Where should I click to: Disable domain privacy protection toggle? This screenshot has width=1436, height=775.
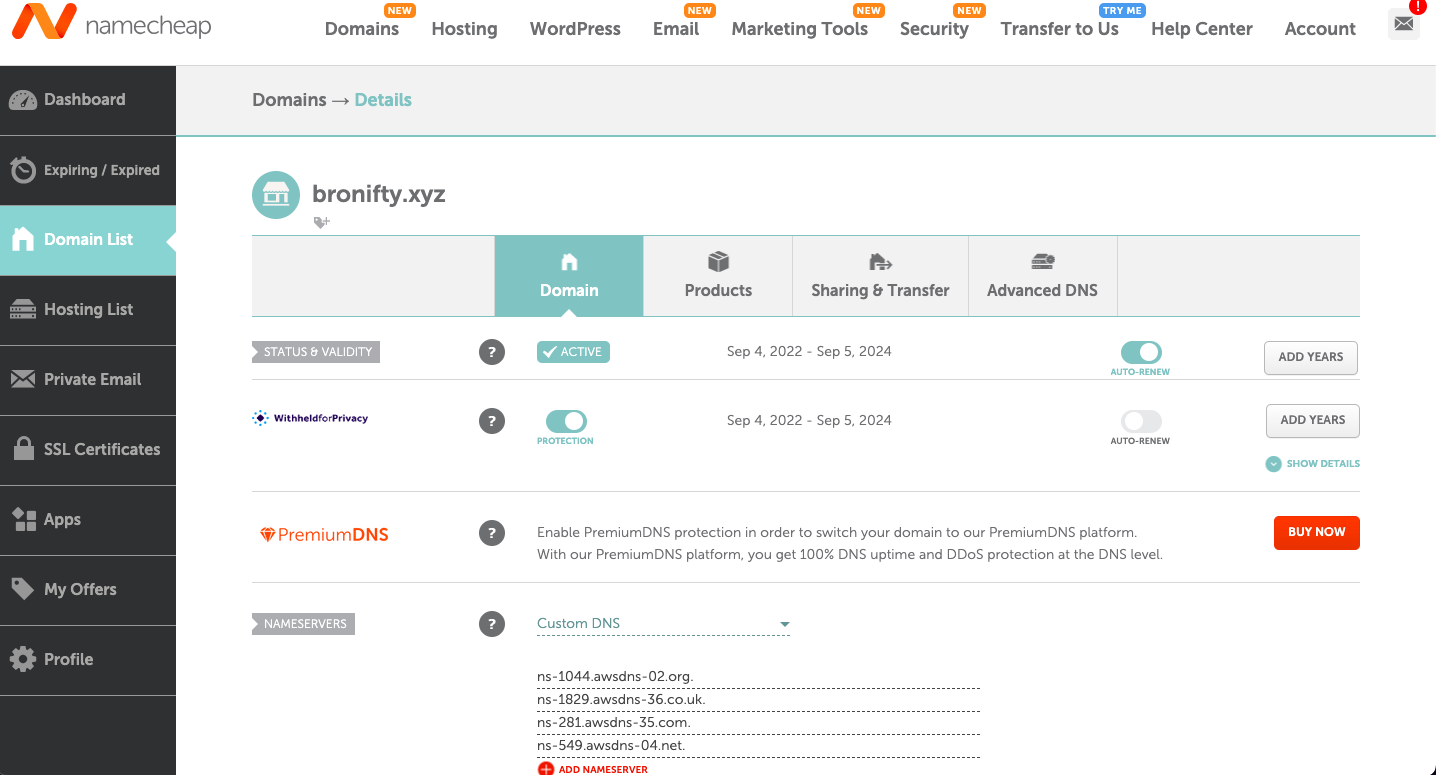pos(565,422)
